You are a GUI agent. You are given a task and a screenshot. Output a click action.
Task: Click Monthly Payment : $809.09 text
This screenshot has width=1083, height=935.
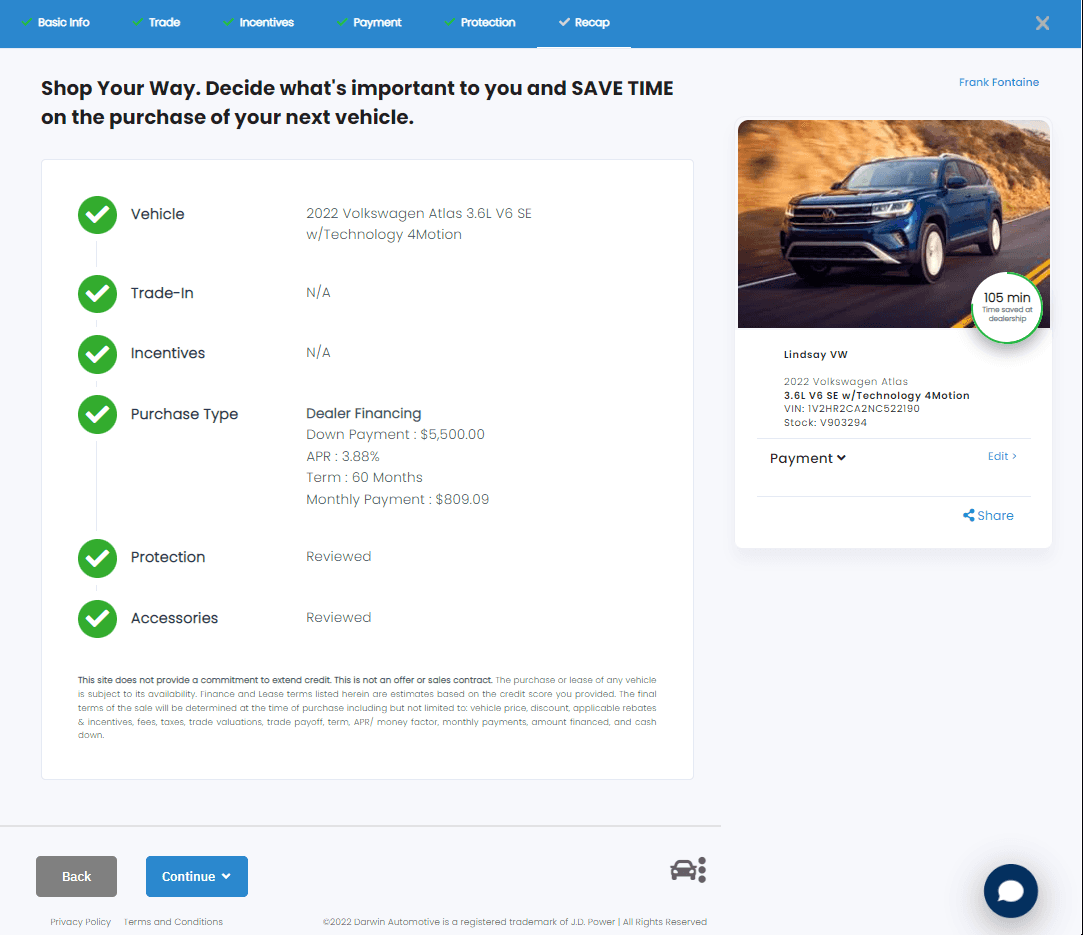coord(398,499)
